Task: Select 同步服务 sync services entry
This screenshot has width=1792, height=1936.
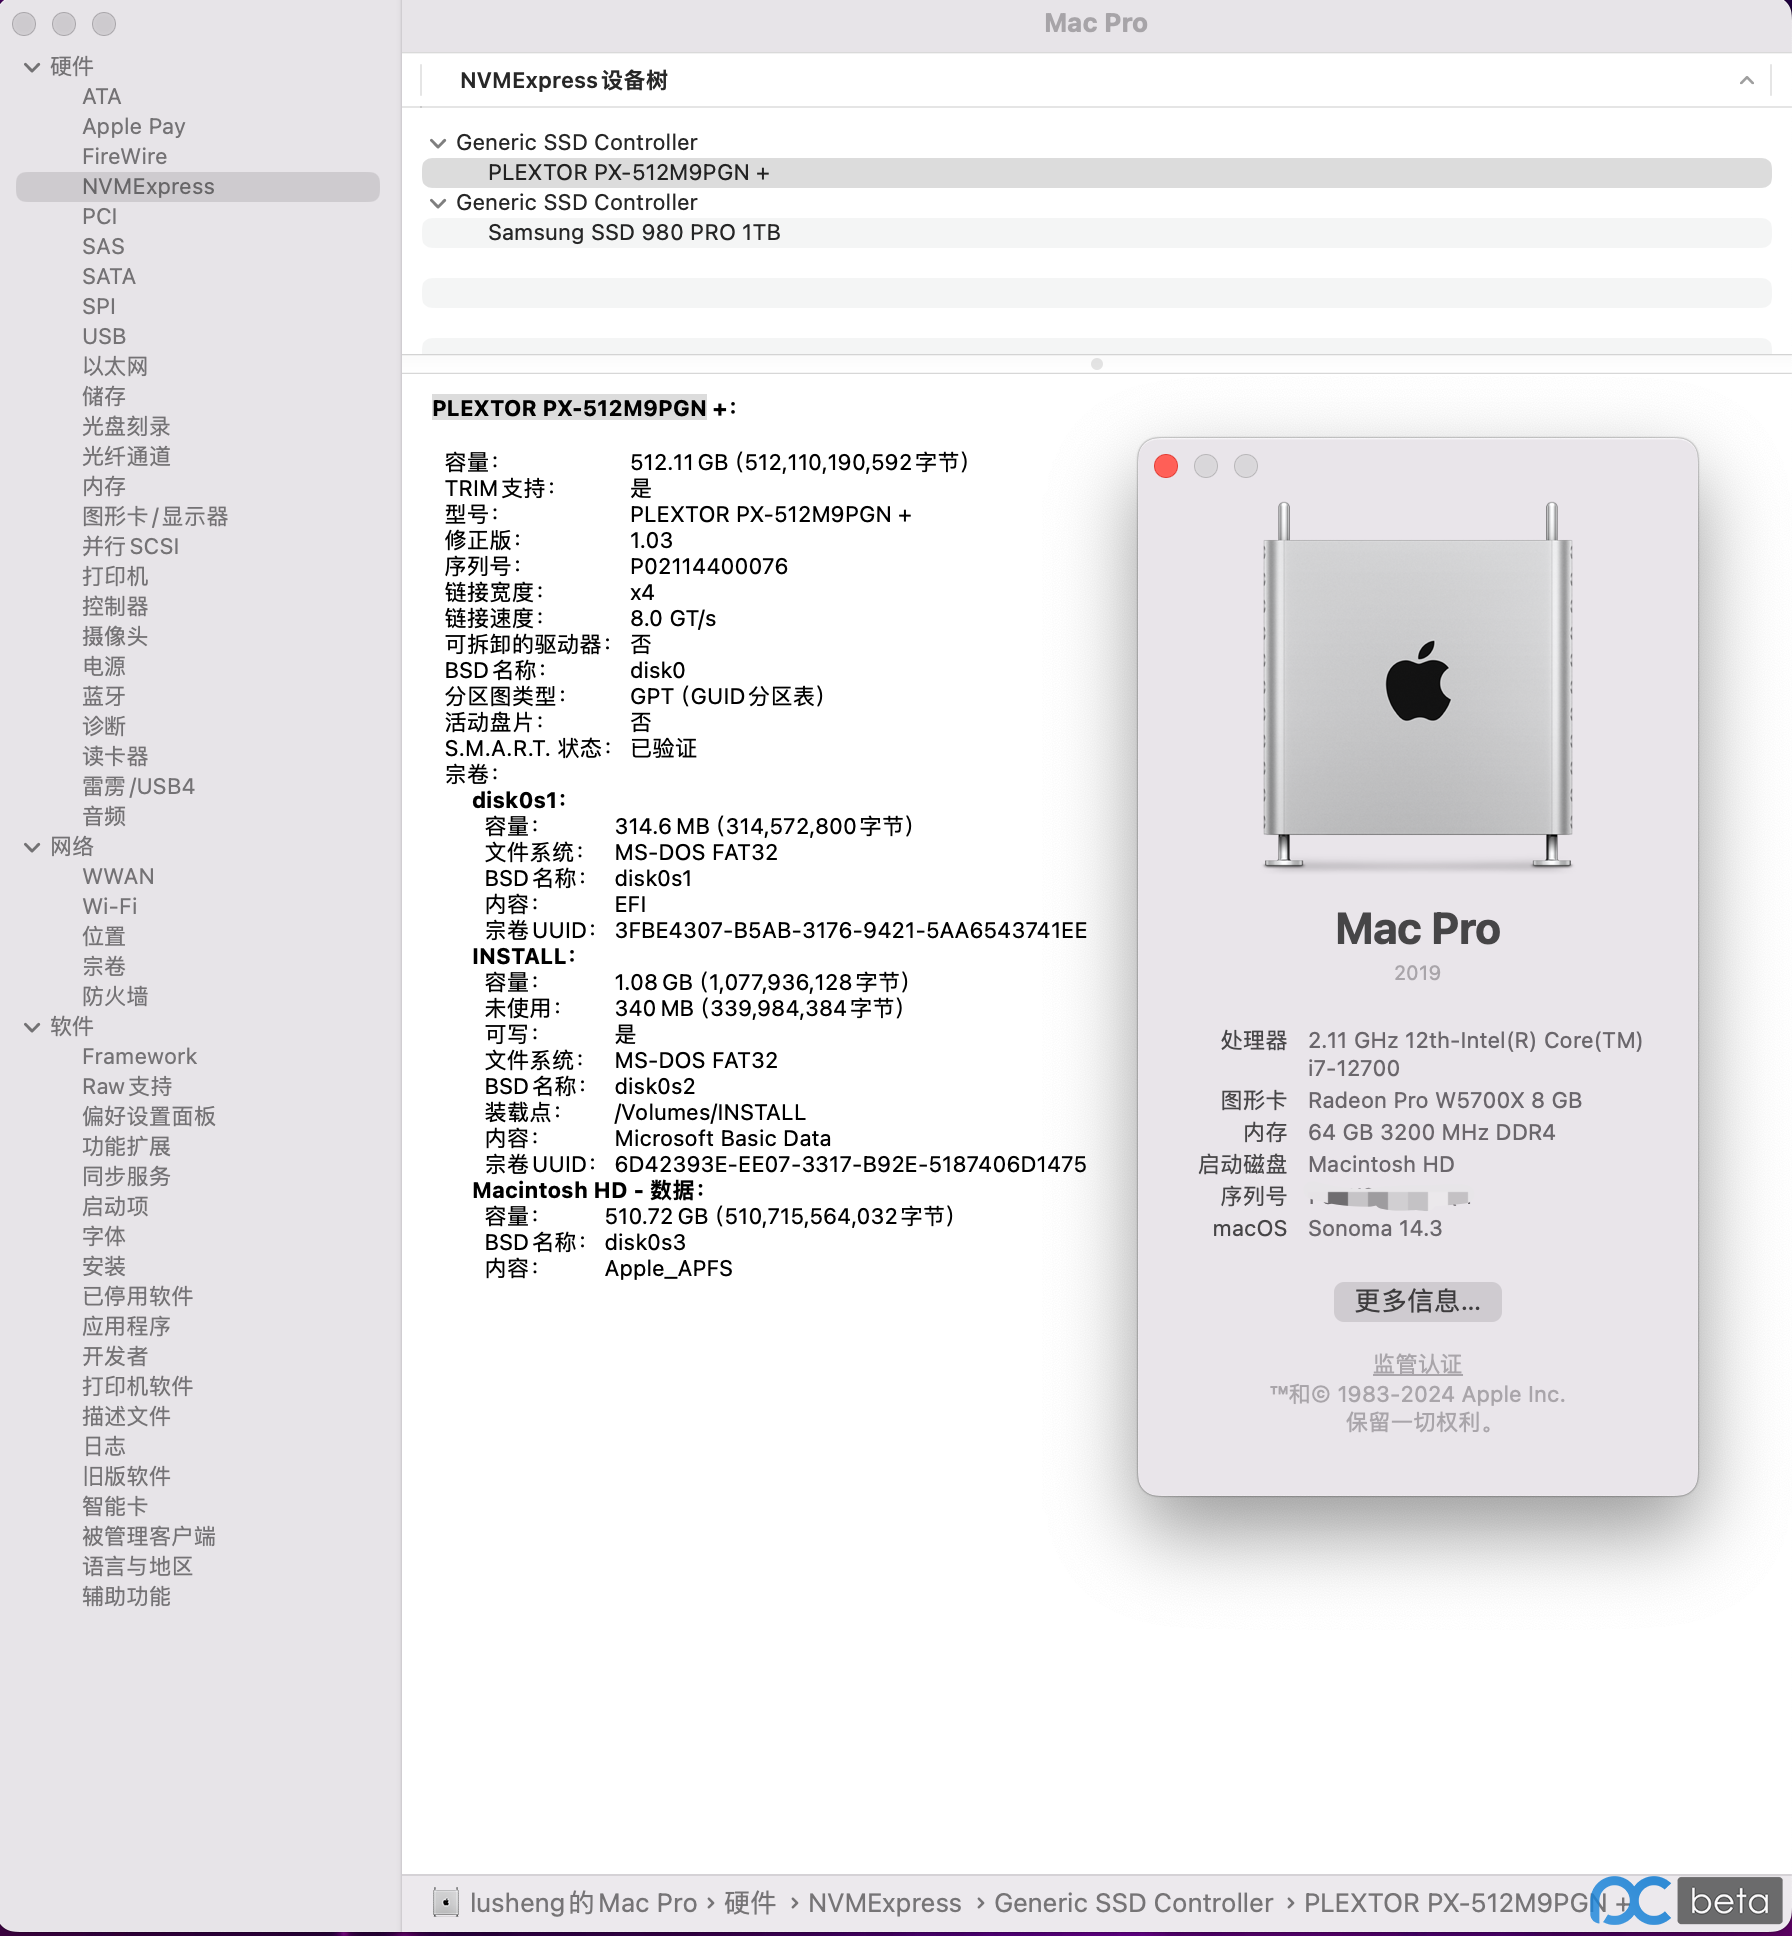Action: pyautogui.click(x=126, y=1177)
